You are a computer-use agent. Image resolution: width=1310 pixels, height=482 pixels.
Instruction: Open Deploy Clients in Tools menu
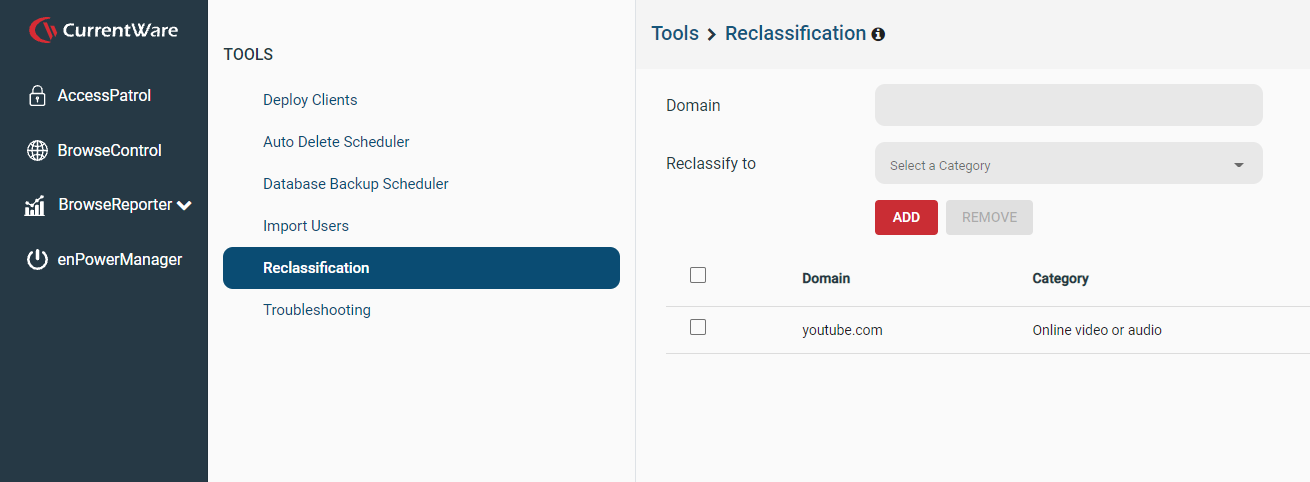pos(310,100)
